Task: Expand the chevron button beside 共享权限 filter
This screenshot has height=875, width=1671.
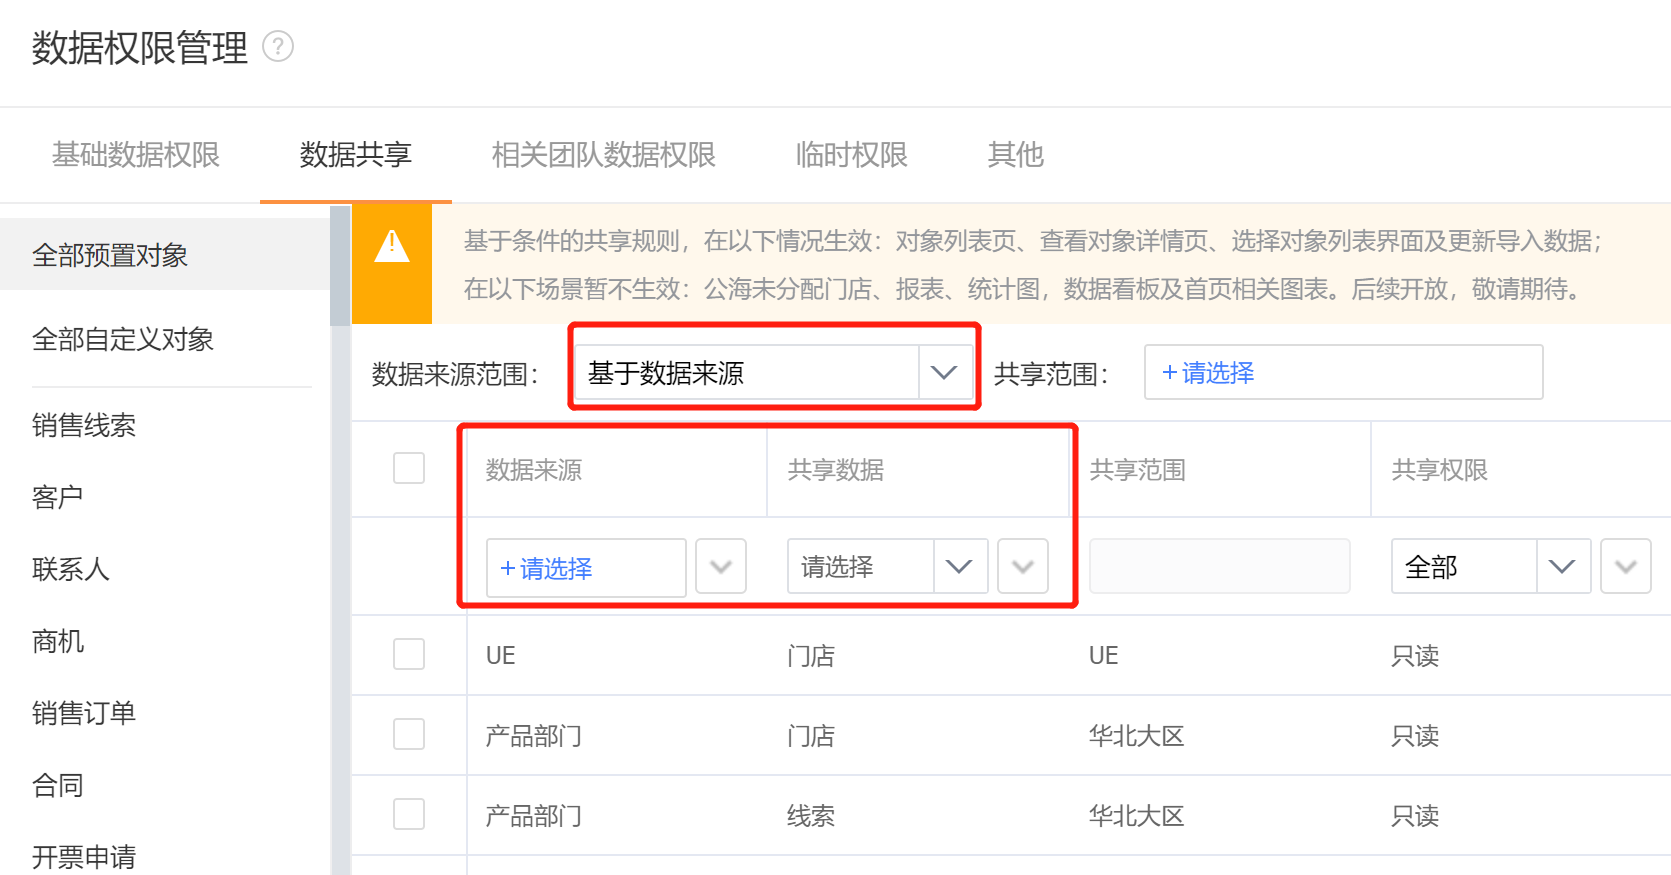Action: [1626, 566]
